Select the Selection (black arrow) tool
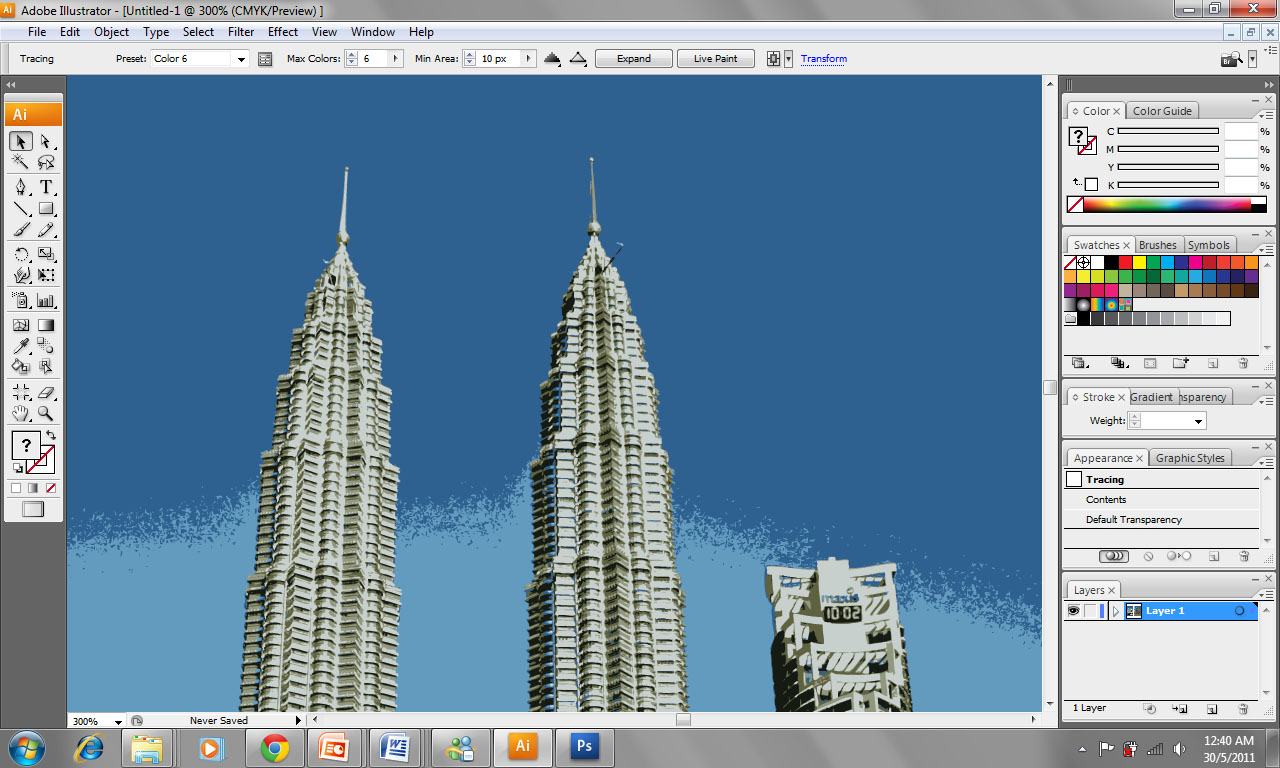This screenshot has width=1280, height=768. 20,142
